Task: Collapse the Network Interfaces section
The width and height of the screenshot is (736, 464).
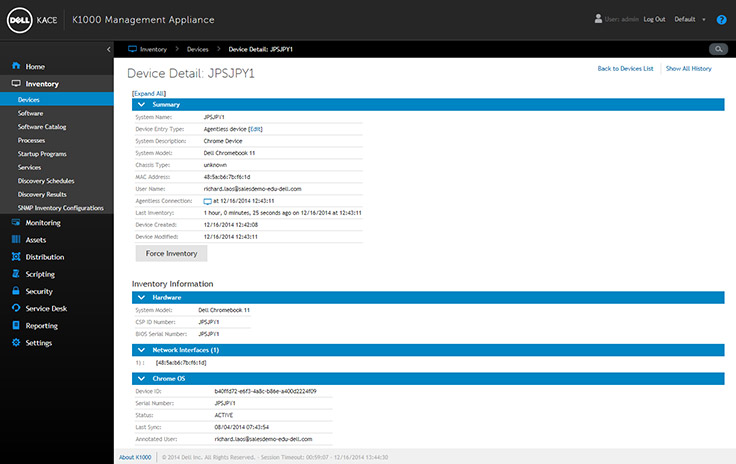Action: (141, 350)
